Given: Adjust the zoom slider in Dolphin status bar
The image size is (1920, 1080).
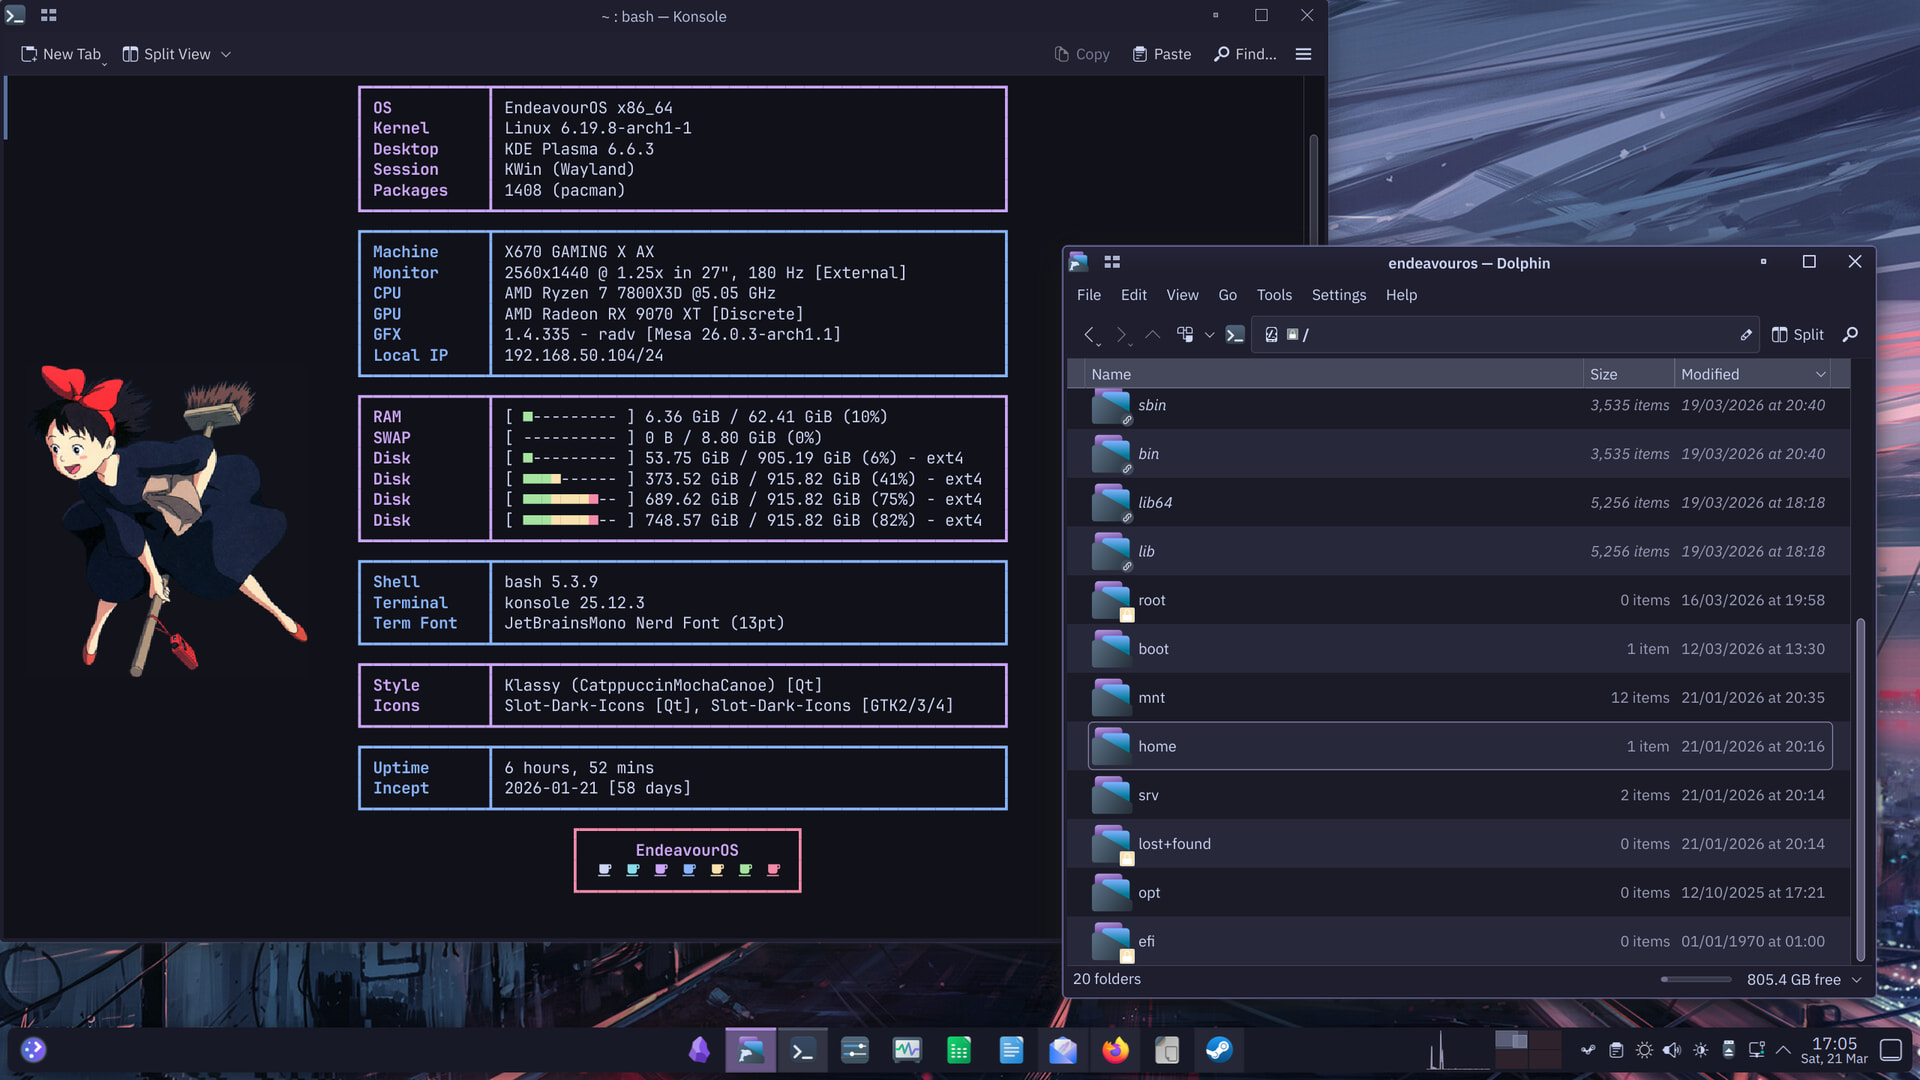Looking at the screenshot, I should pyautogui.click(x=1696, y=980).
